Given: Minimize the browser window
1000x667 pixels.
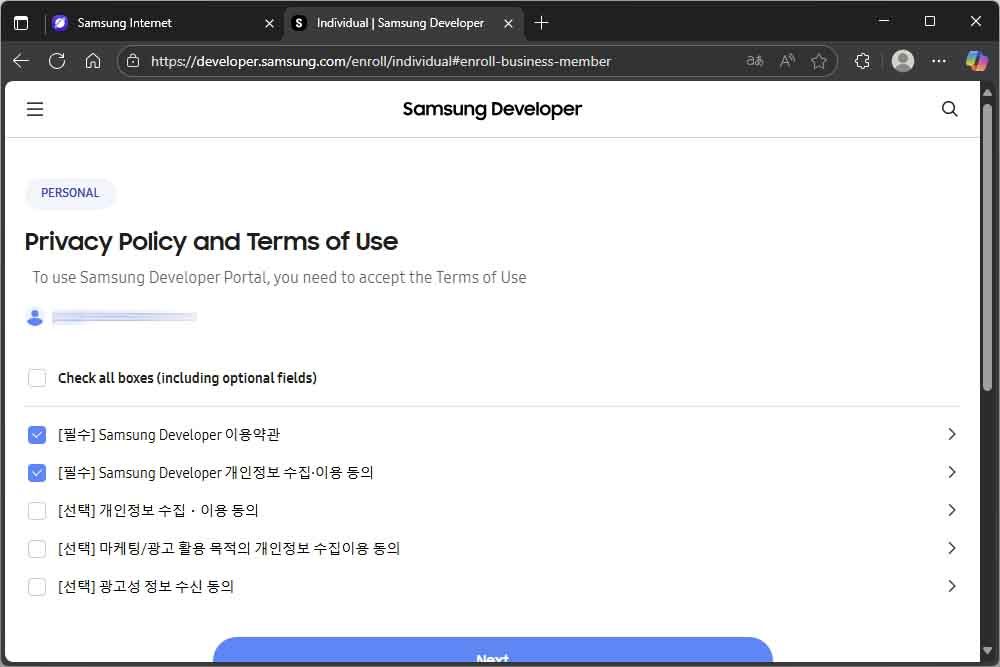Looking at the screenshot, I should [884, 21].
